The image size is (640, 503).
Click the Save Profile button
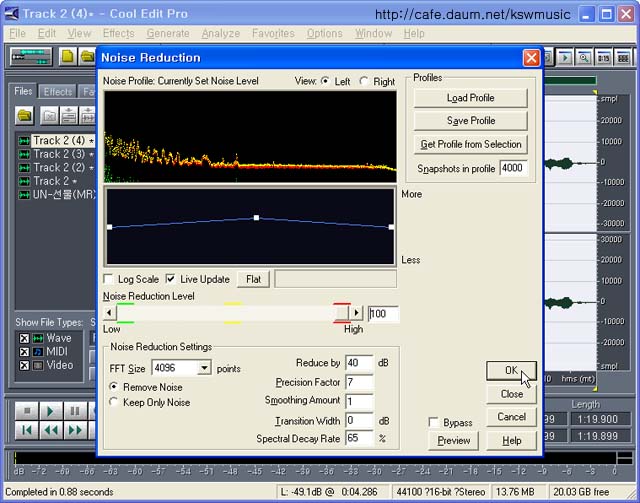(x=471, y=121)
